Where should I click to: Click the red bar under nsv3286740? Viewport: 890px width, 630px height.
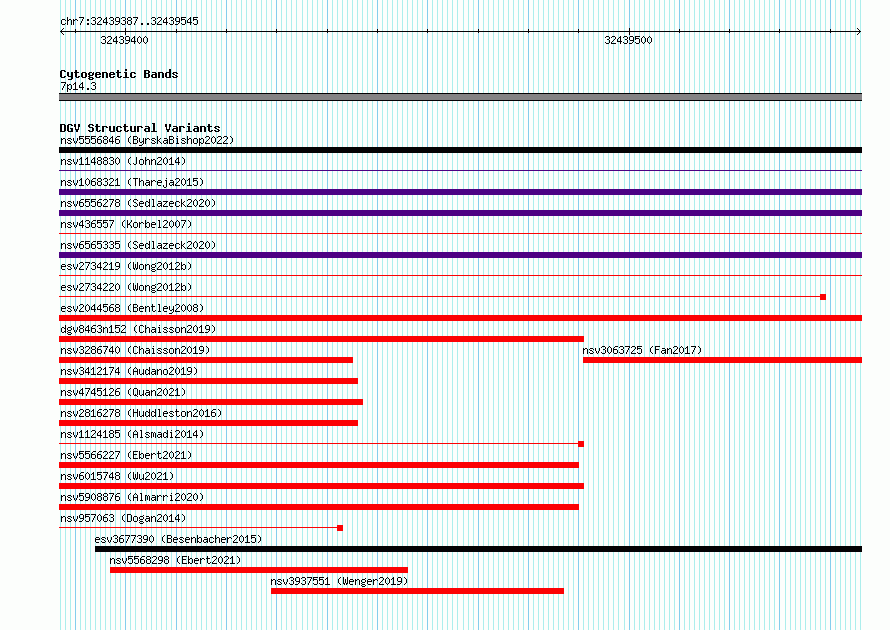(x=206, y=360)
